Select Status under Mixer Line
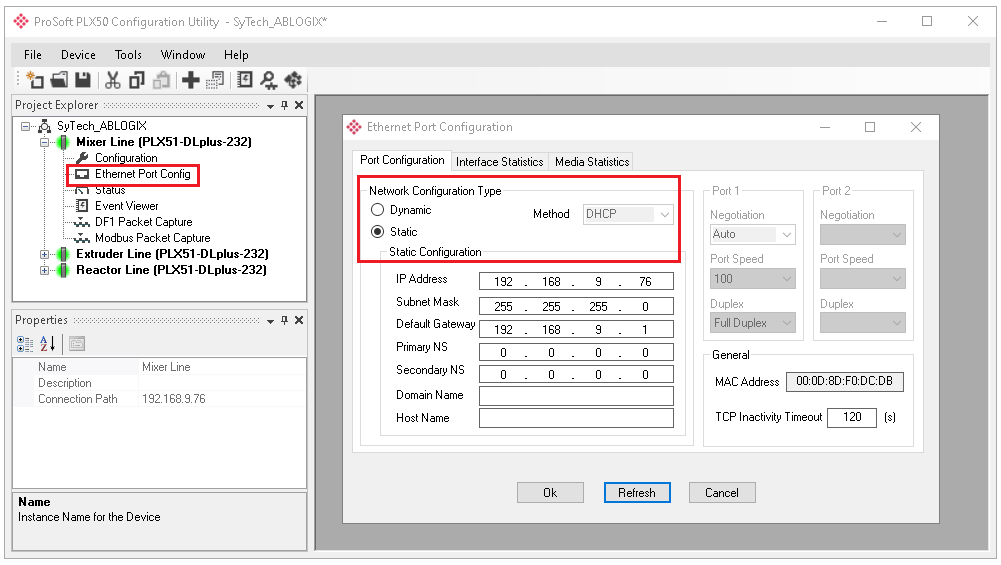This screenshot has width=1001, height=565. (110, 190)
